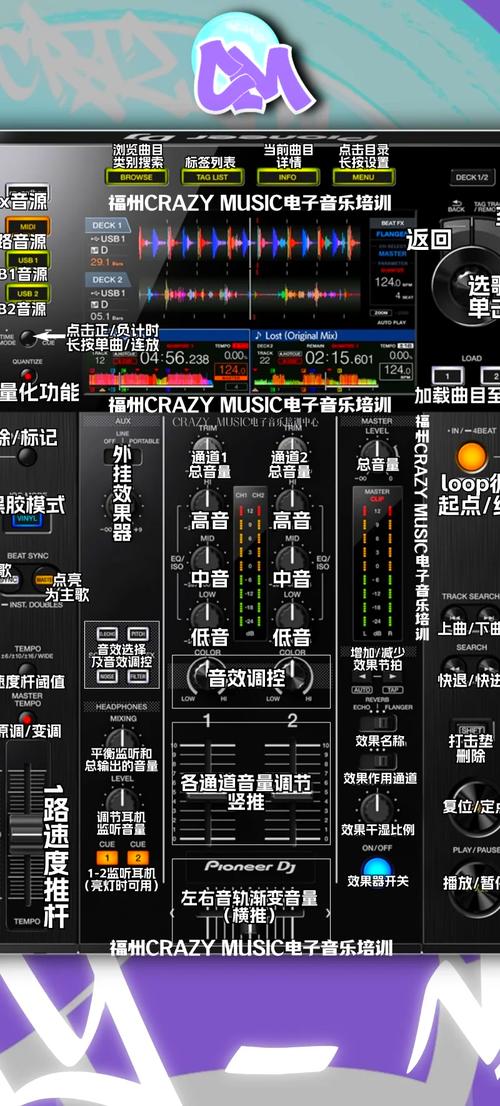Adjust the headphones LEVEL knob
This screenshot has height=1106, width=500.
coord(121,803)
